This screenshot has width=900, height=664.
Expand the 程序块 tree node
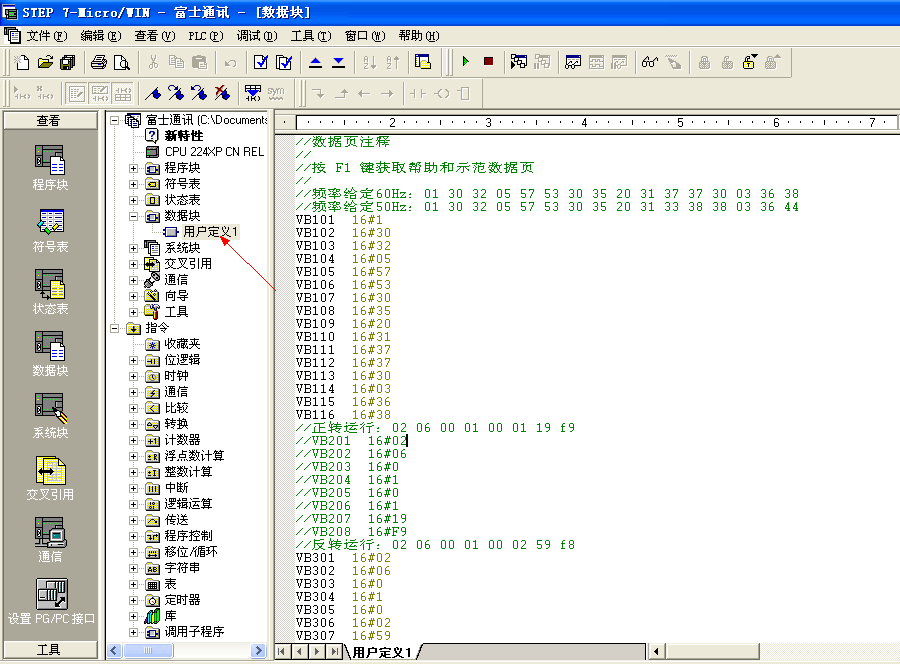(134, 168)
